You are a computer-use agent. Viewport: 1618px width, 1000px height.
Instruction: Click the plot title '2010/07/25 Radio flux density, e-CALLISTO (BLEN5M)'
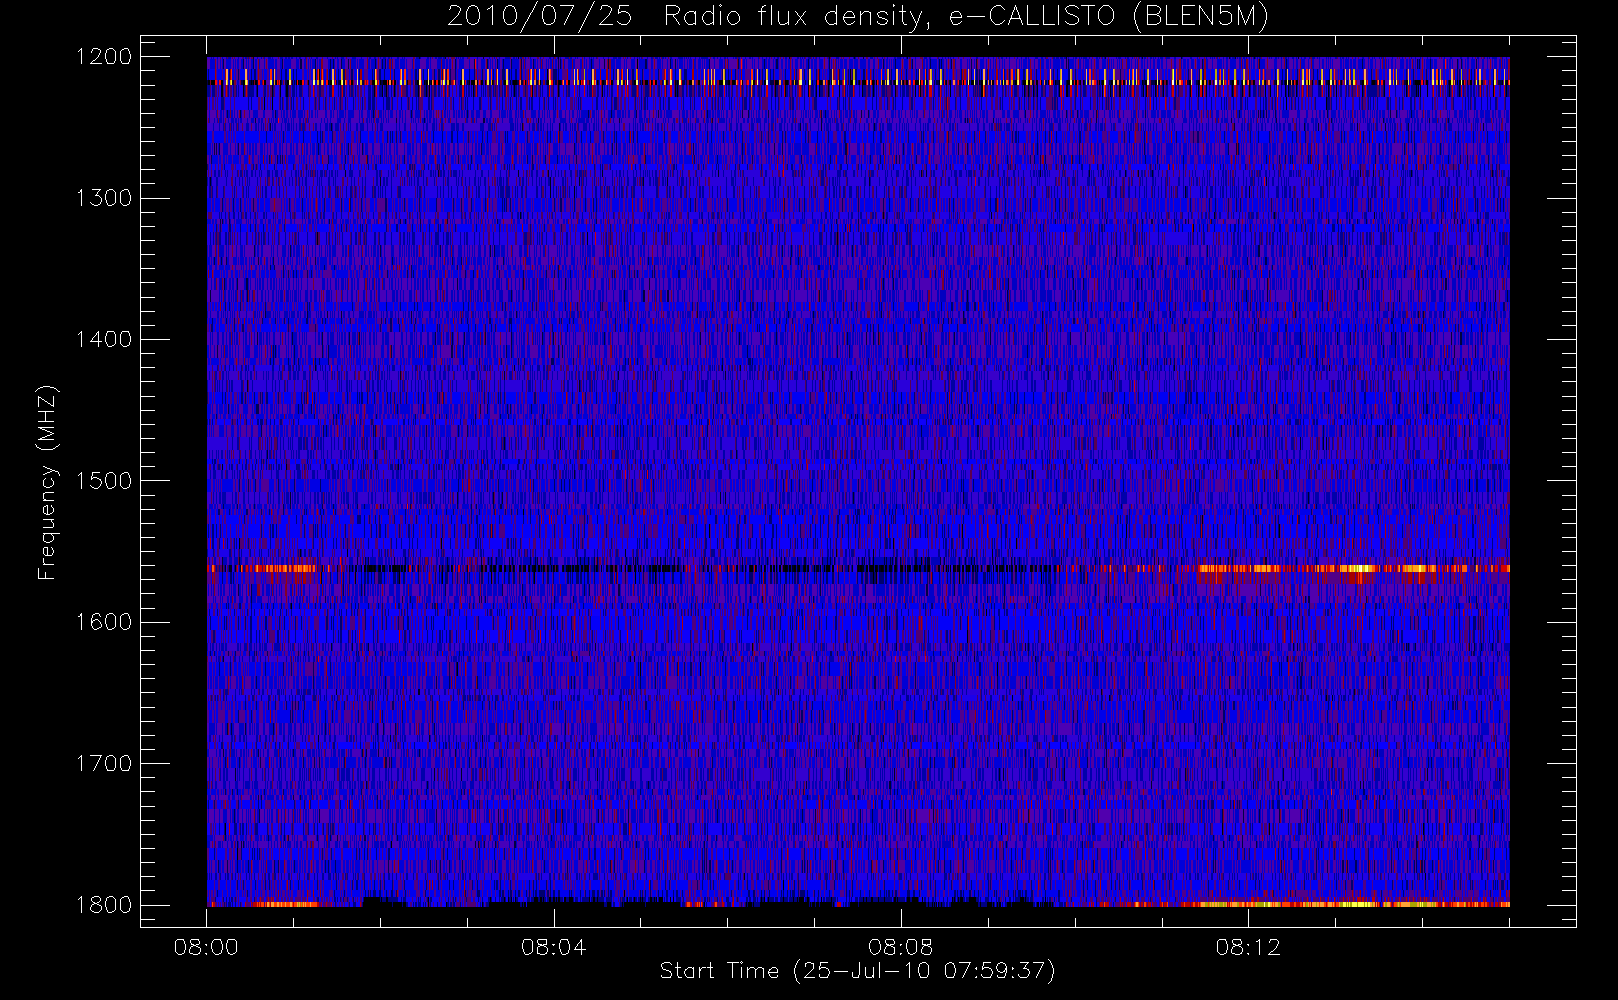coord(858,17)
